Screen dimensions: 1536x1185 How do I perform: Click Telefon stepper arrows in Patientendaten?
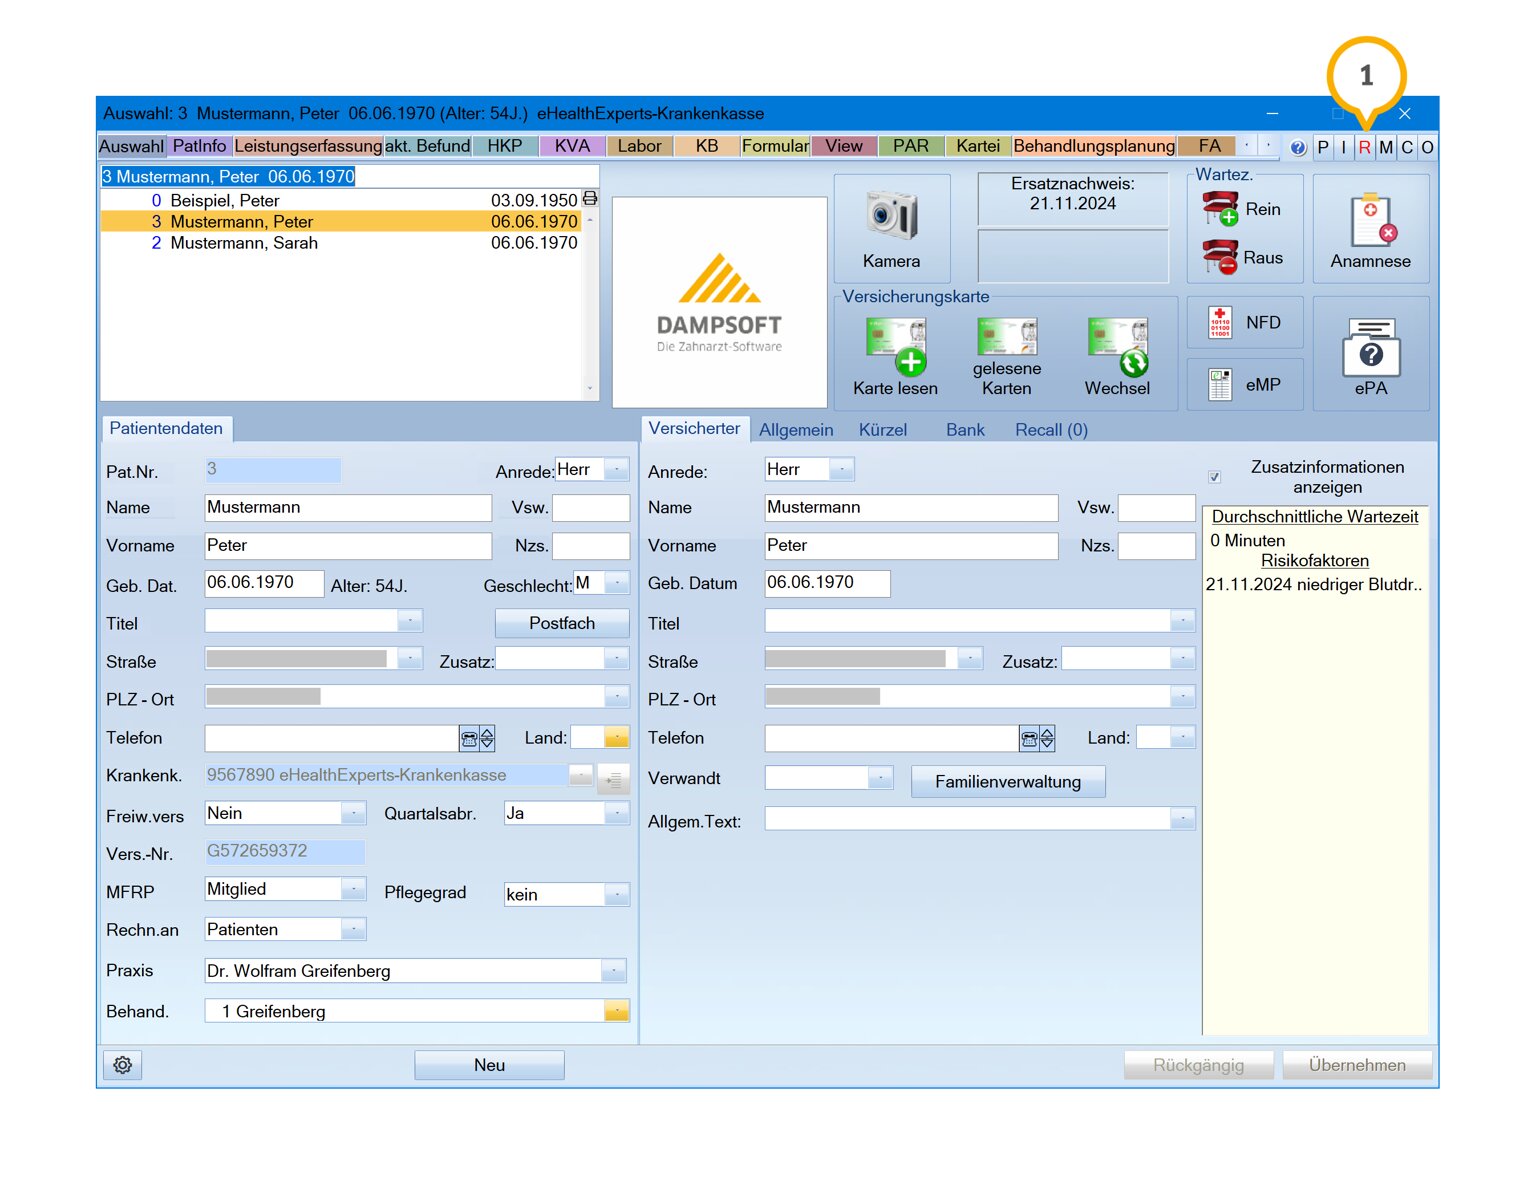coord(487,739)
